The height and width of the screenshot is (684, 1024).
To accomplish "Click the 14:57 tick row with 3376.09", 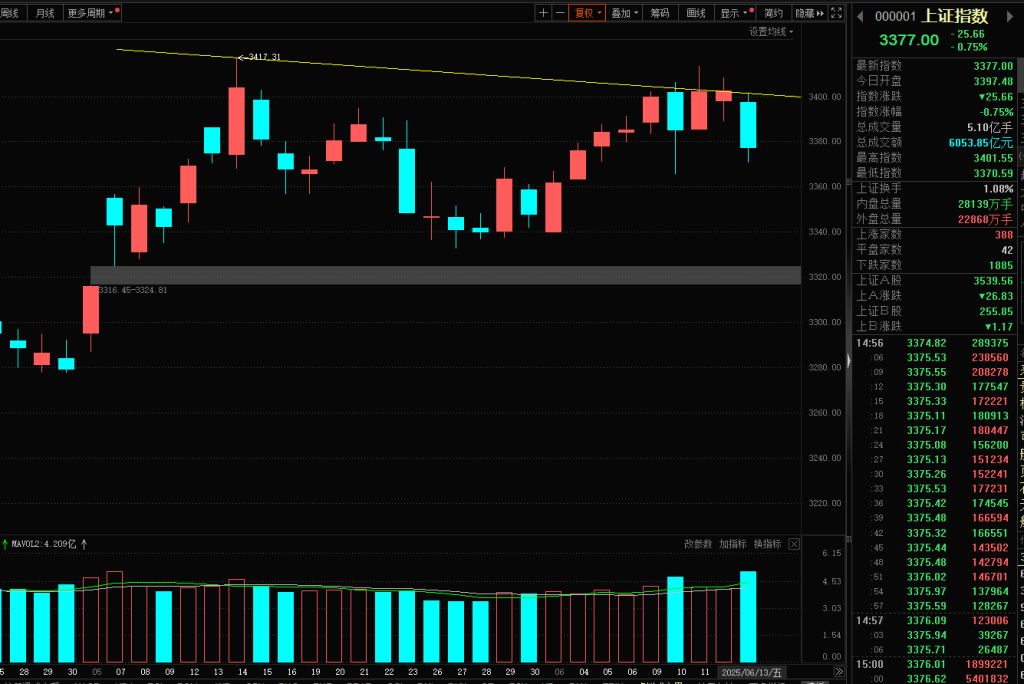I will pos(934,621).
